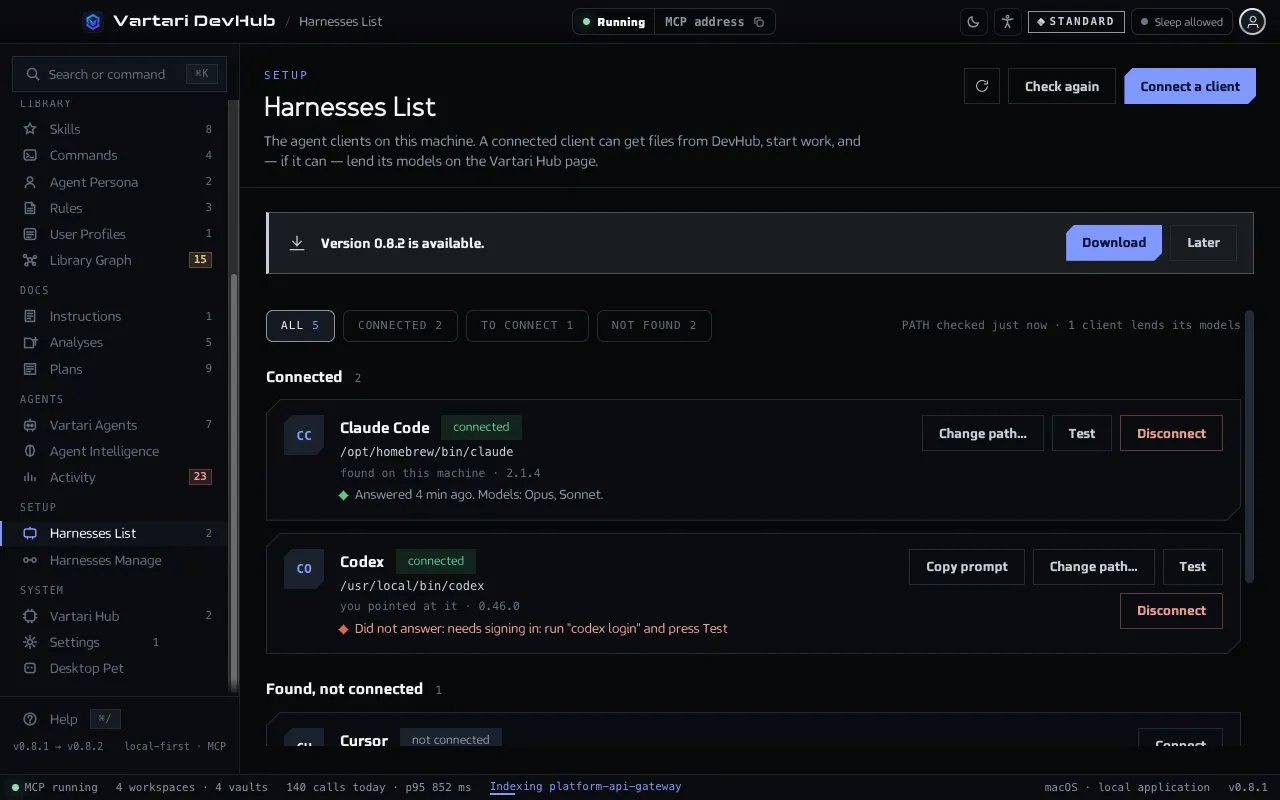The width and height of the screenshot is (1280, 800).
Task: Copy the MCP address with copy icon
Action: (x=759, y=22)
